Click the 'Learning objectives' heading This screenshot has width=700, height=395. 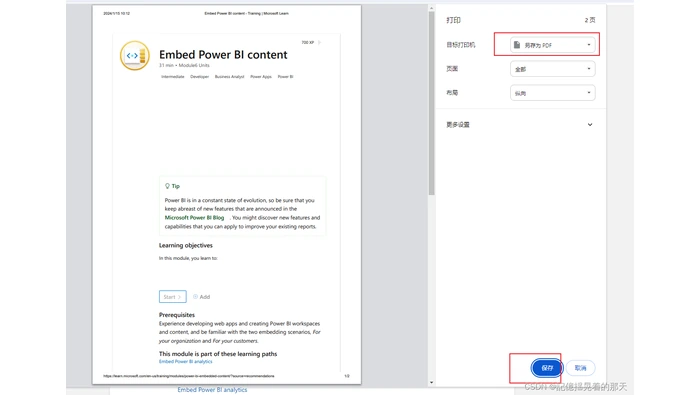point(186,245)
